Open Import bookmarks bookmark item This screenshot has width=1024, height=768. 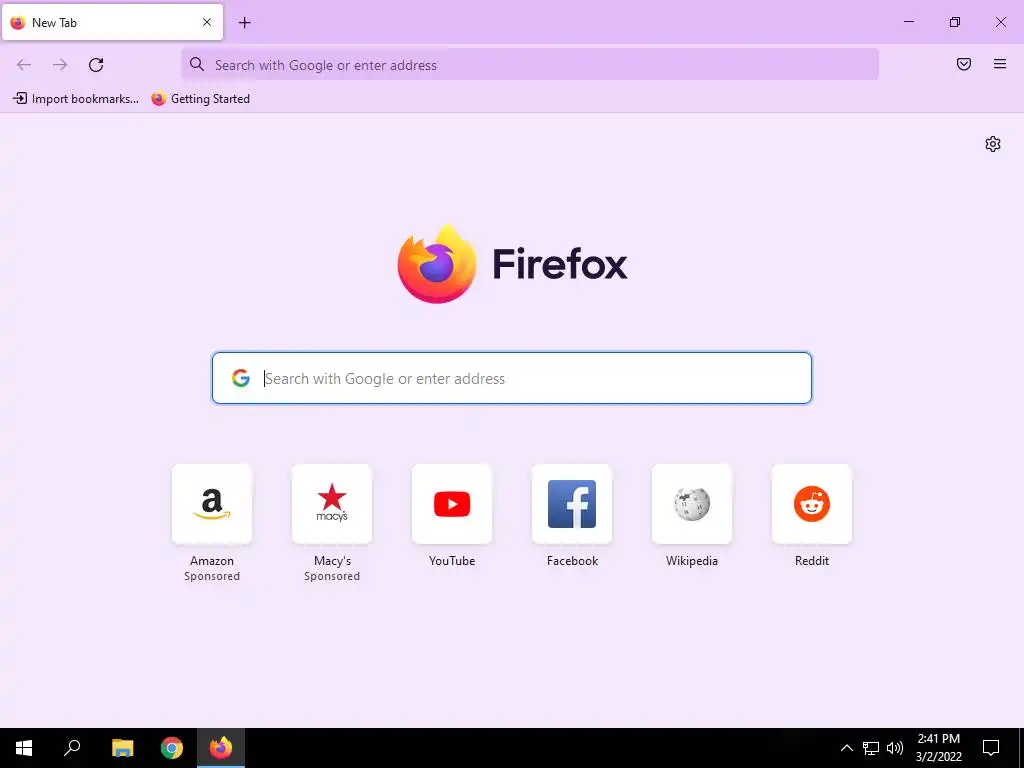pyautogui.click(x=76, y=99)
